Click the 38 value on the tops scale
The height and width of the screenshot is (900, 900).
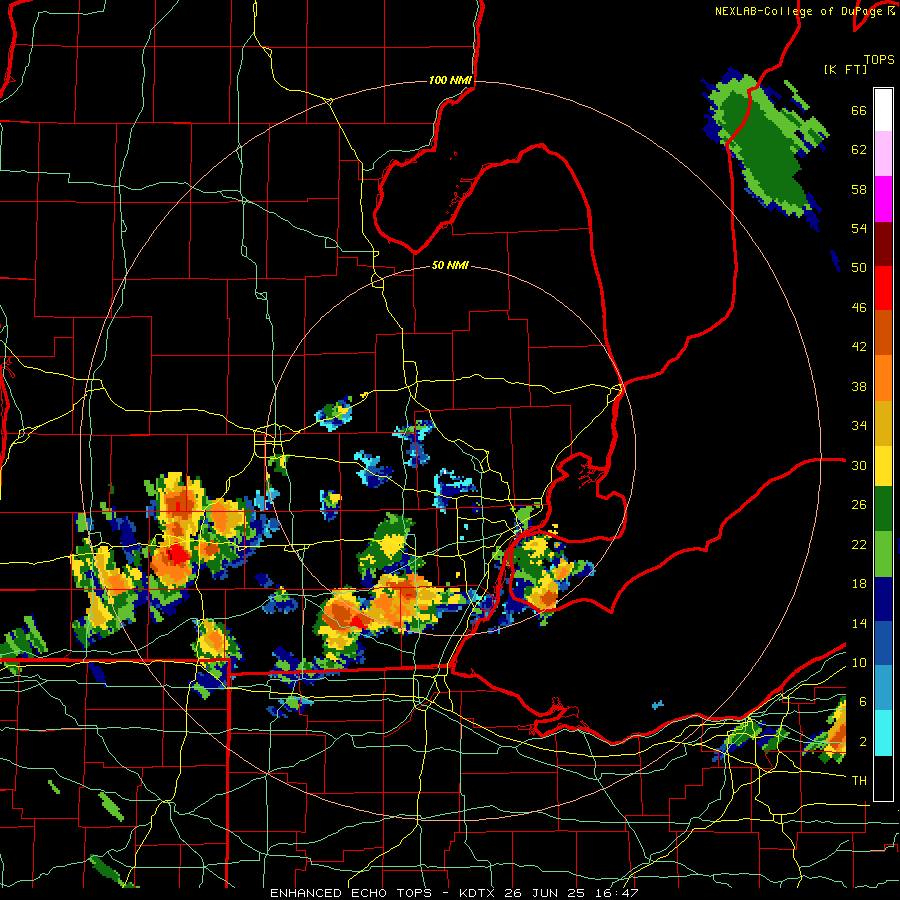pyautogui.click(x=859, y=386)
